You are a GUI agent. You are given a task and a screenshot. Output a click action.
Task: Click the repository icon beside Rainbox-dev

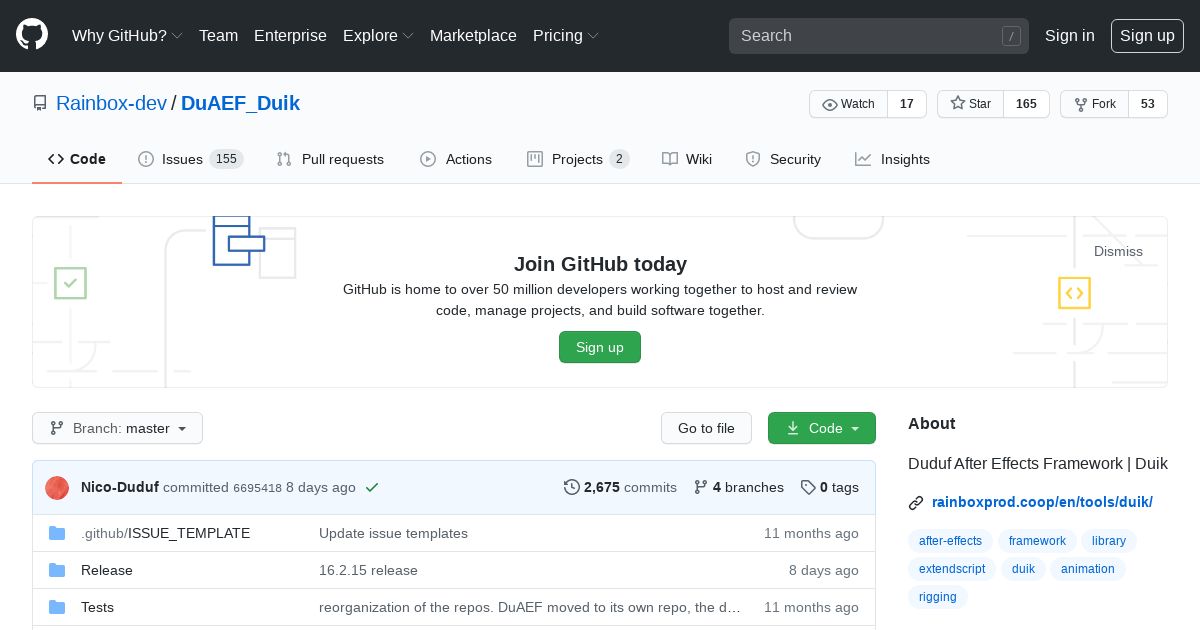[x=40, y=103]
